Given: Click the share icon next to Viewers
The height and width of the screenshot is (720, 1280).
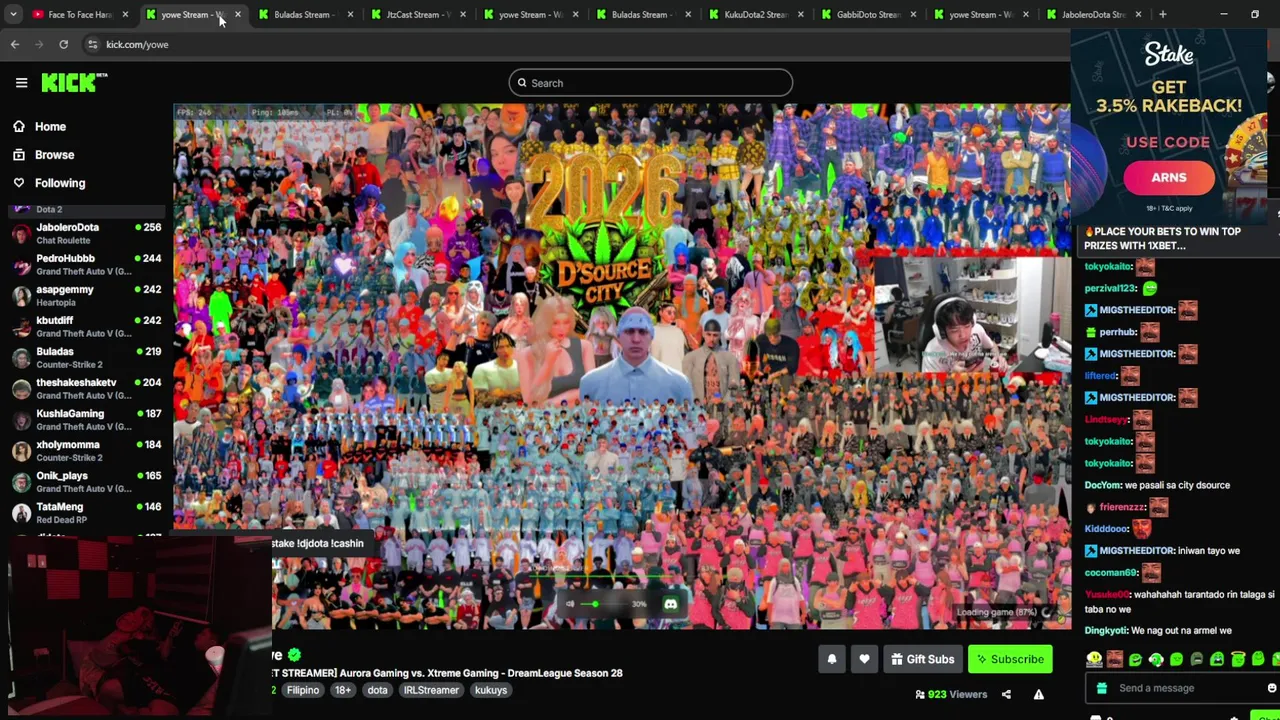Looking at the screenshot, I should point(1006,694).
